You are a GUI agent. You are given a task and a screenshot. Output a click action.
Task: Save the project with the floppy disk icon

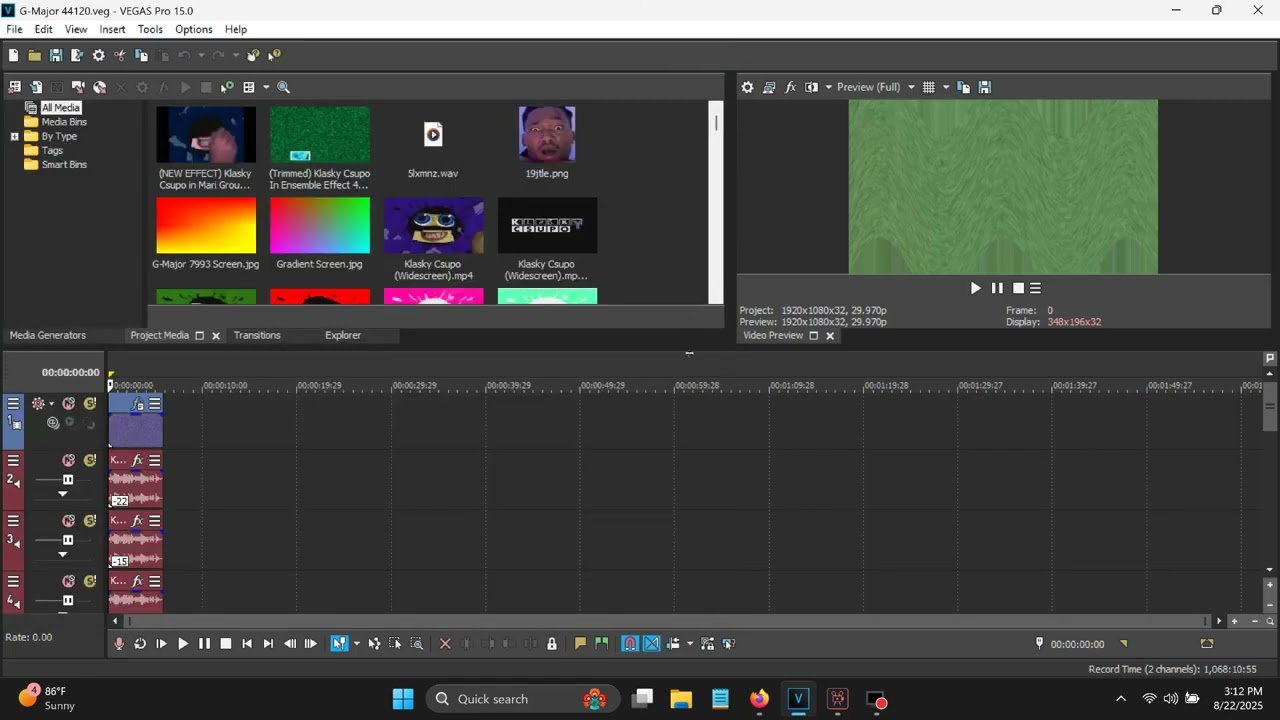coord(55,56)
